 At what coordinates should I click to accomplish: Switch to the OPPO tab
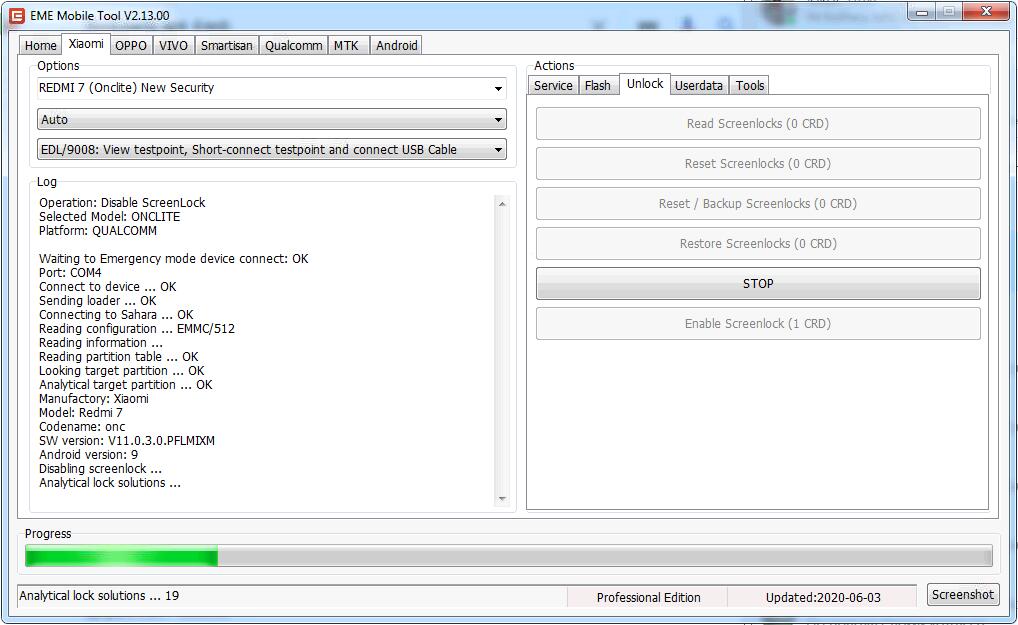pyautogui.click(x=130, y=45)
